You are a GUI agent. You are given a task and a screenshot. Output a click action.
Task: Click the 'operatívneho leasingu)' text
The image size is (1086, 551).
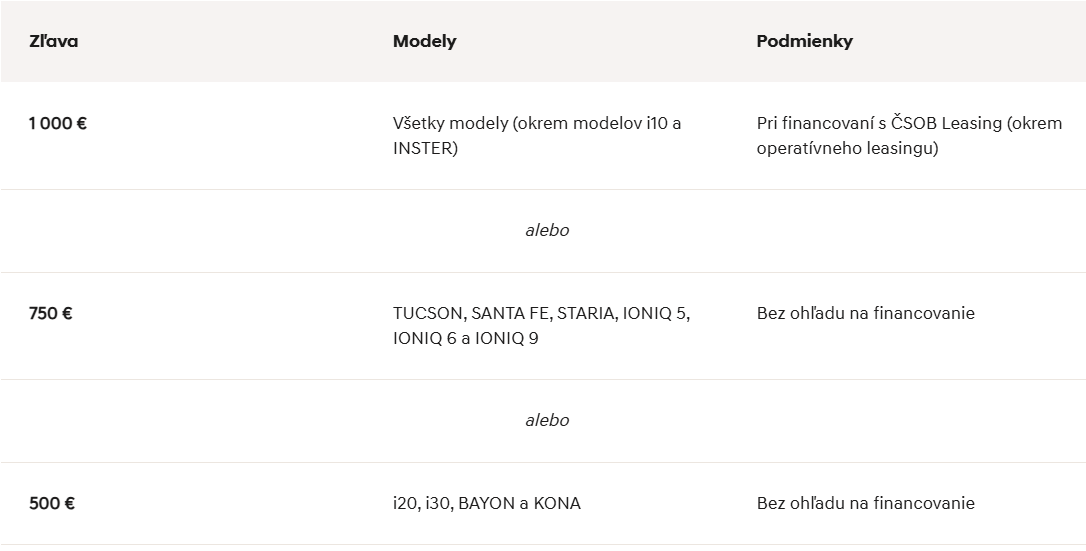(x=847, y=149)
